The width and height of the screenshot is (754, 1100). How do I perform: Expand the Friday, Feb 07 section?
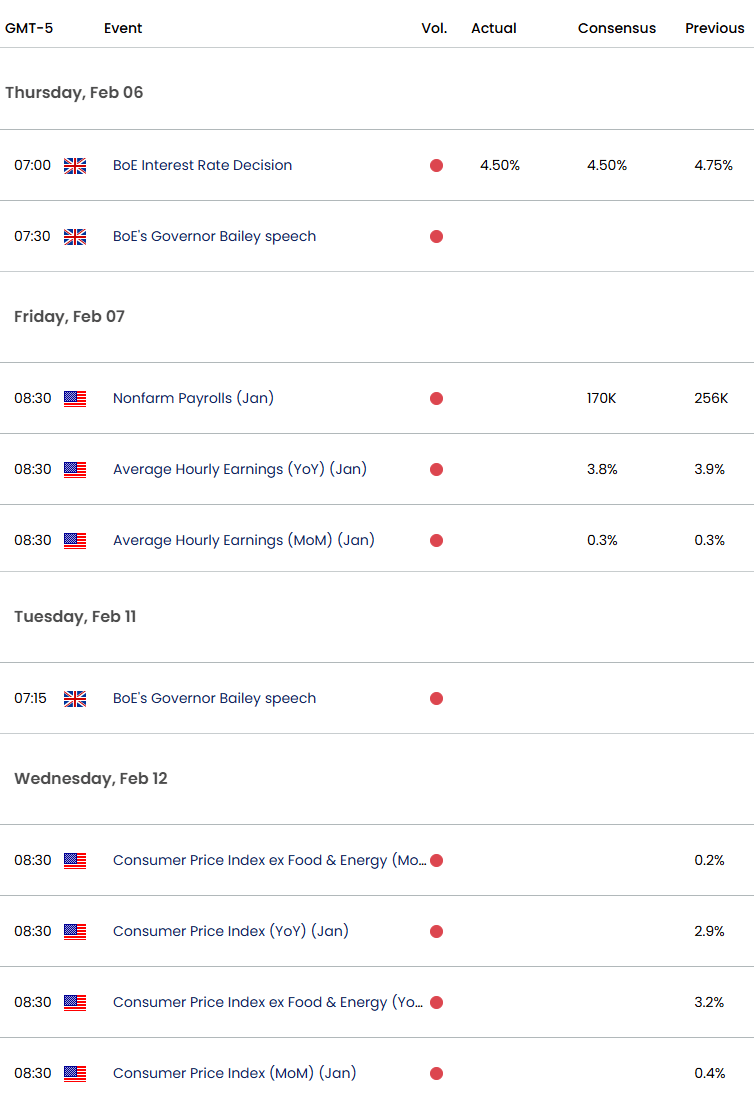click(x=68, y=316)
